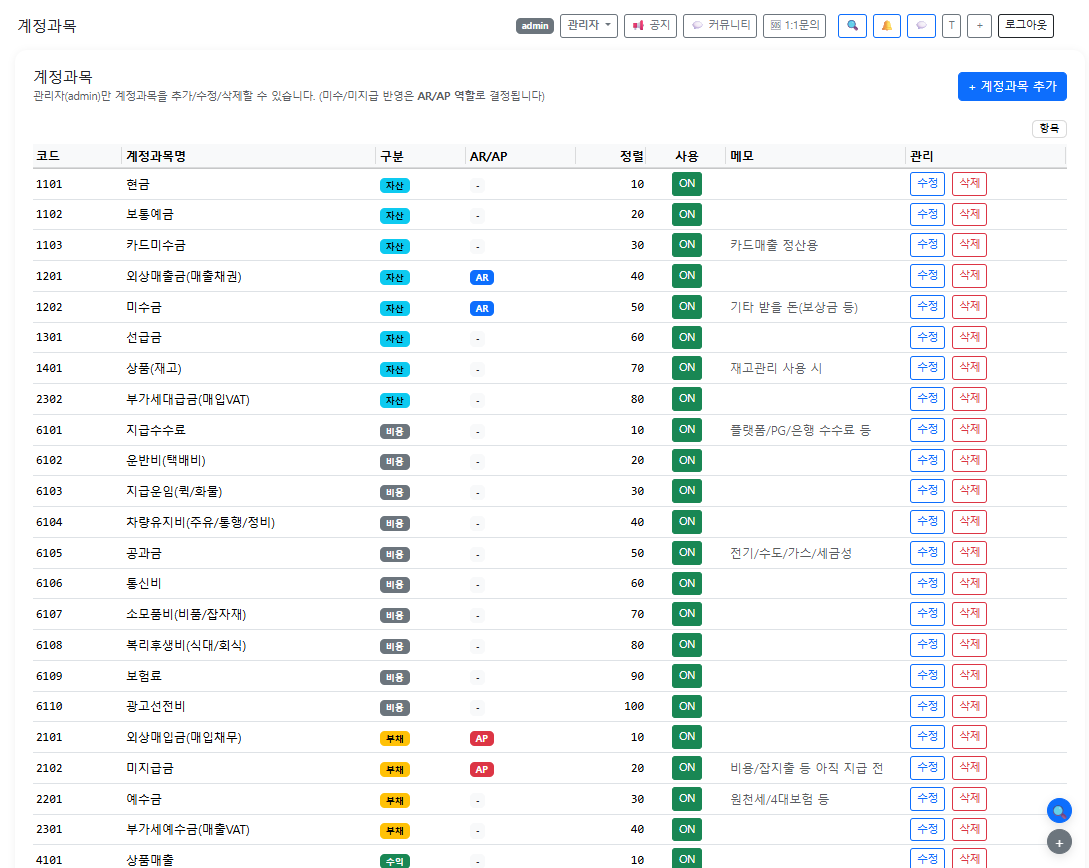1089x868 pixels.
Task: Click the admin badge
Action: (535, 26)
